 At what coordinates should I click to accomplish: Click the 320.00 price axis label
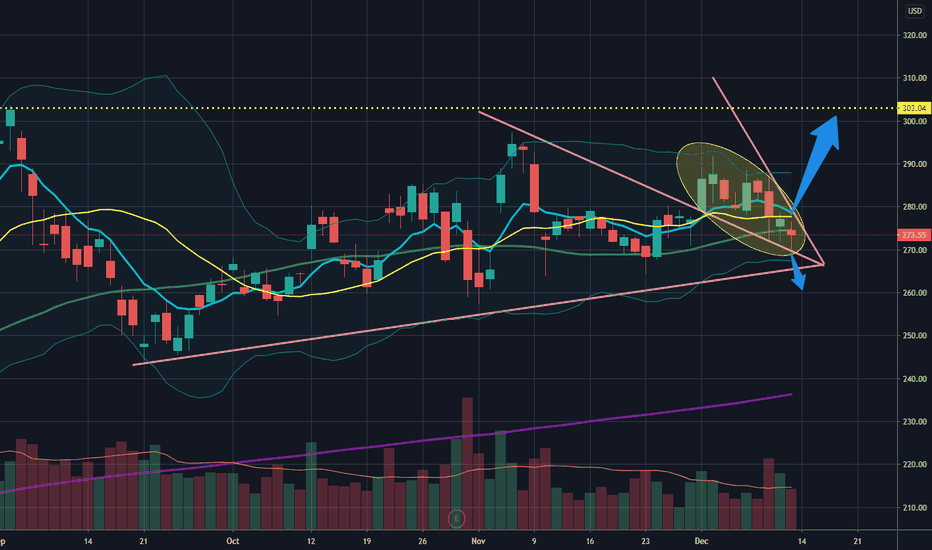tap(914, 35)
